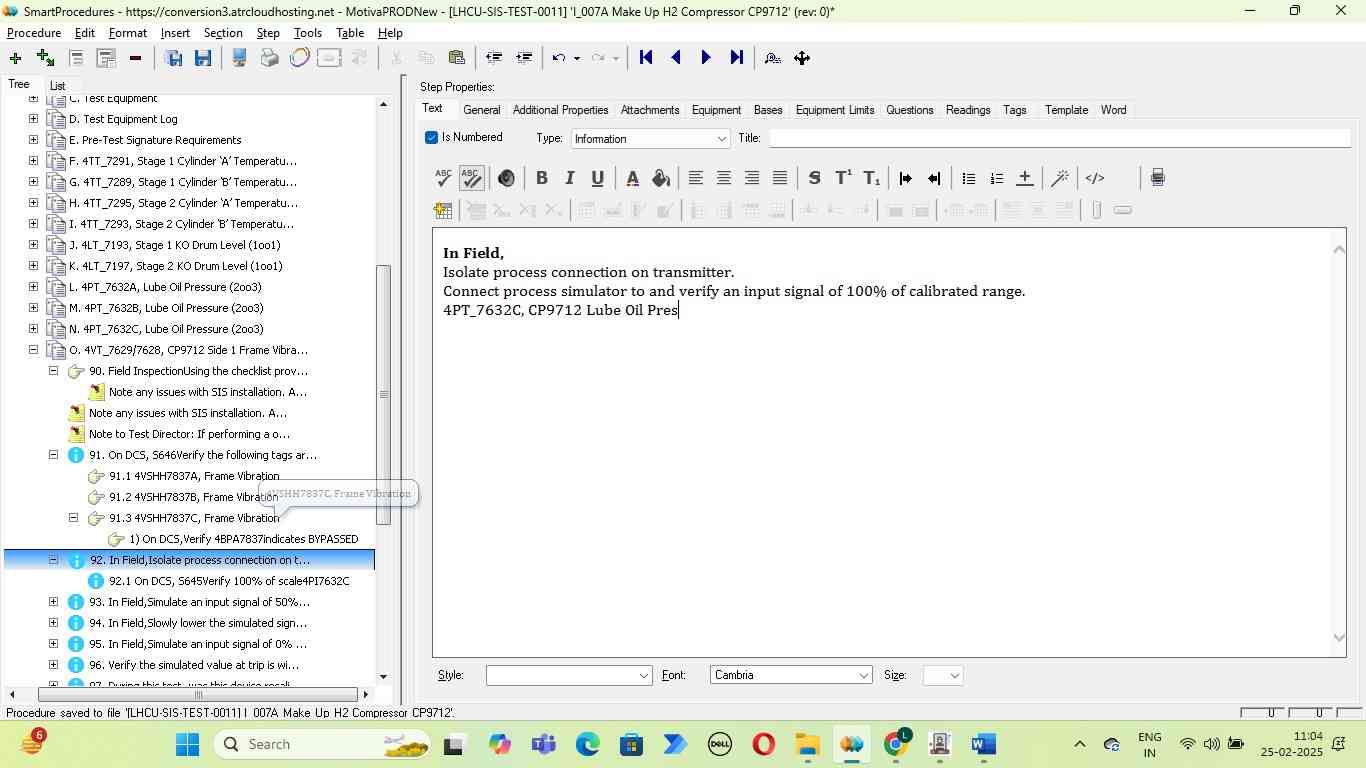Viewport: 1366px width, 768px height.
Task: Switch to the Additional Properties tab
Action: point(560,110)
